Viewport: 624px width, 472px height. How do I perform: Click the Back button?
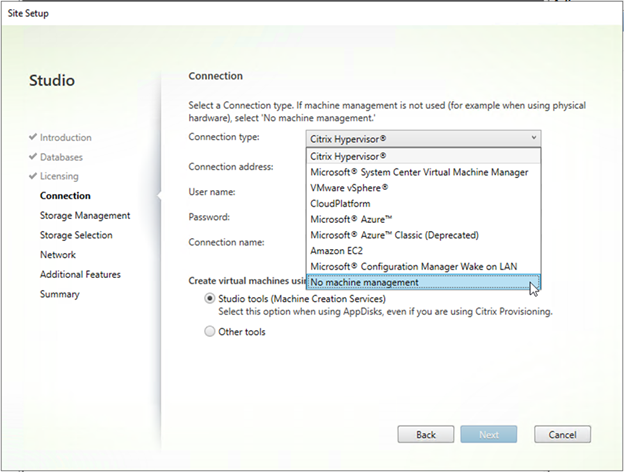click(425, 434)
